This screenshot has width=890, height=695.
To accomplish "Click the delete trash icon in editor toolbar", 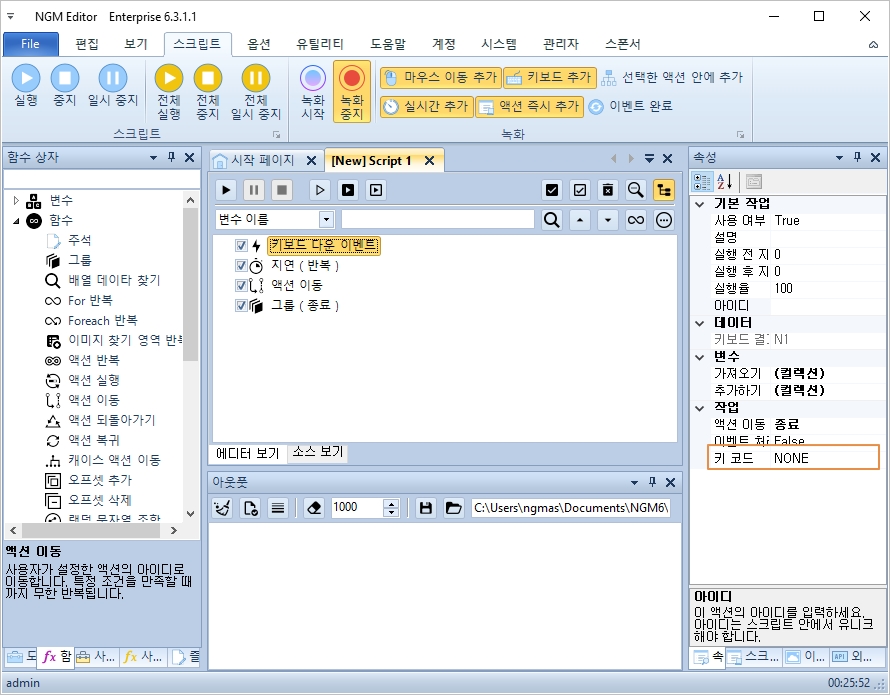I will pos(607,190).
